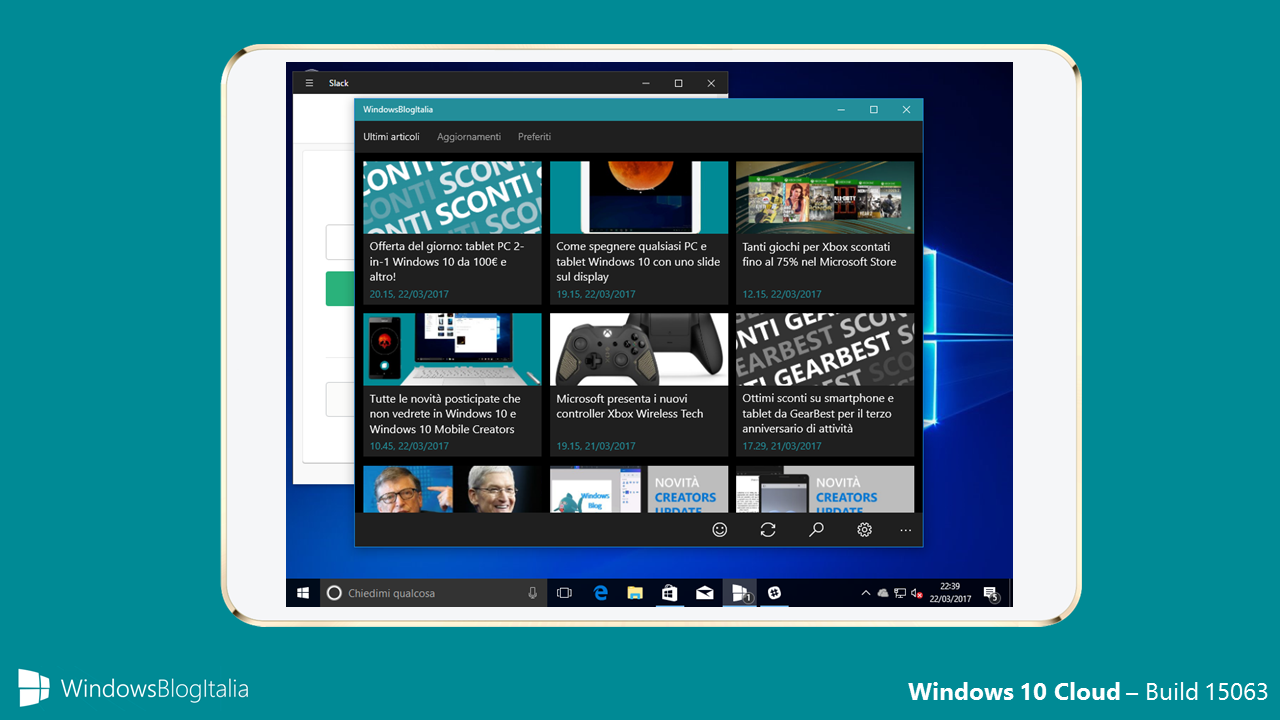Switch to Aggiornamenti tab

[469, 137]
